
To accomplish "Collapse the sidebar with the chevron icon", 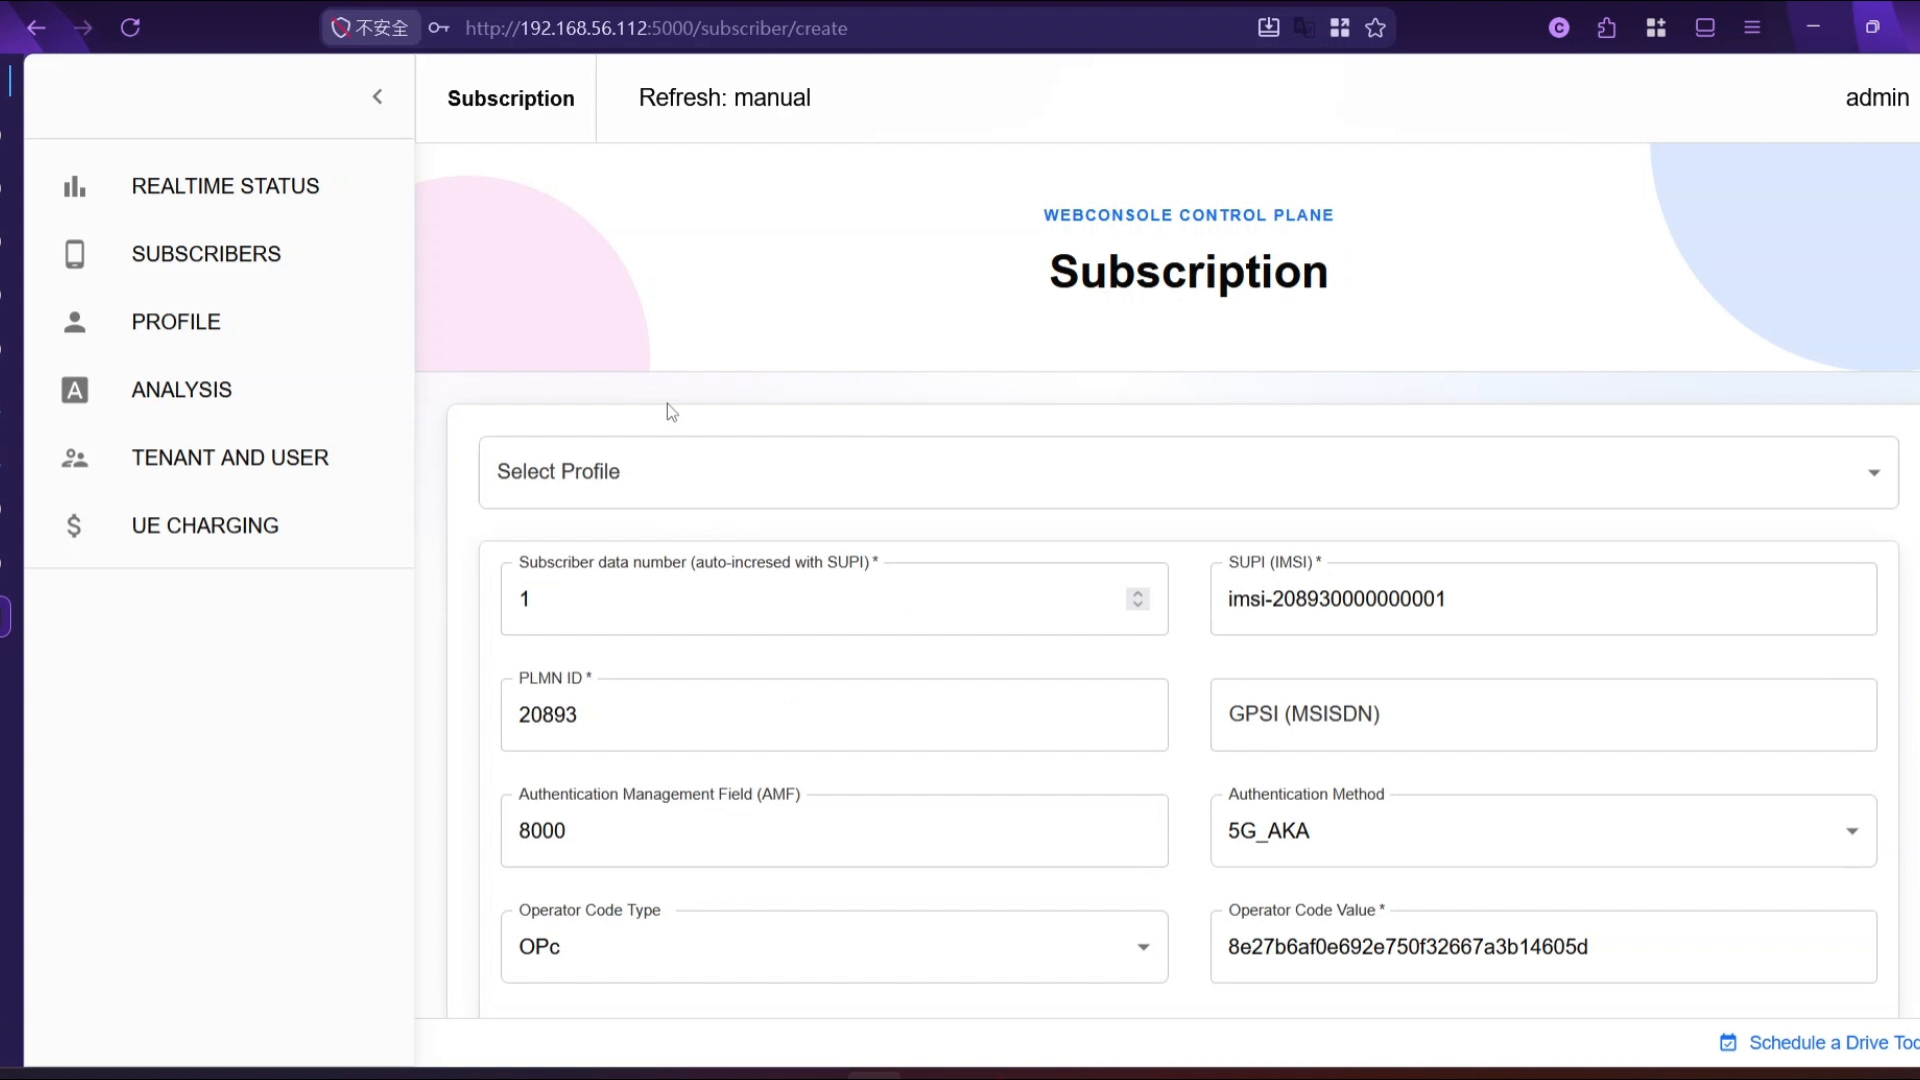I will 377,97.
